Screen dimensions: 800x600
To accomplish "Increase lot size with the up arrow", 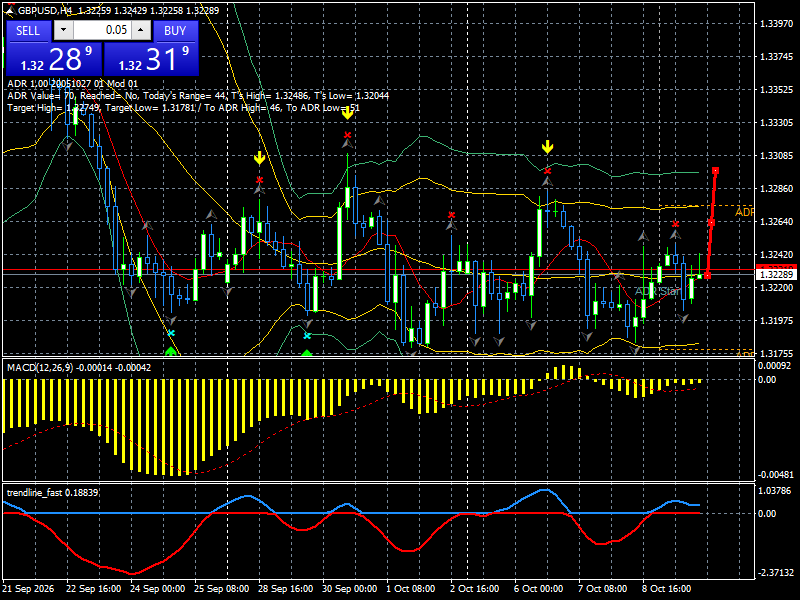I will click(141, 30).
